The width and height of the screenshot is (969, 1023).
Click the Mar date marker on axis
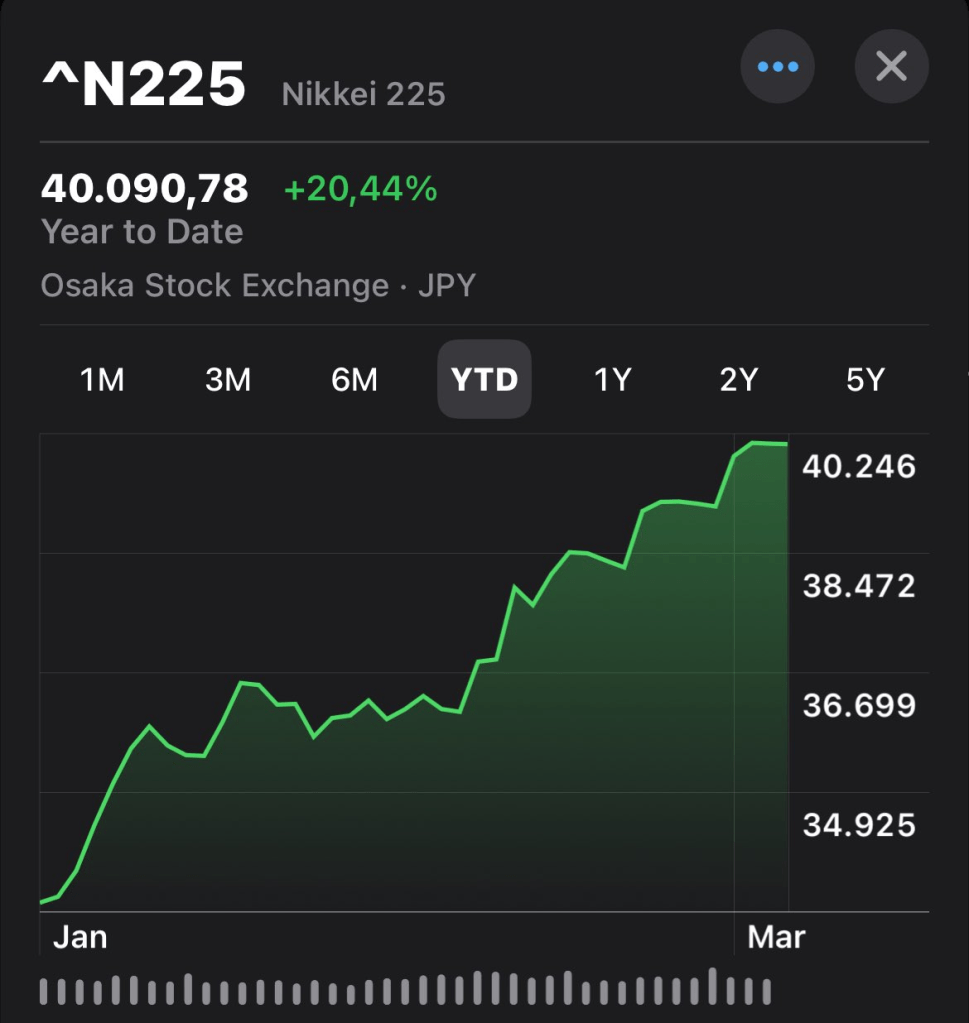776,937
